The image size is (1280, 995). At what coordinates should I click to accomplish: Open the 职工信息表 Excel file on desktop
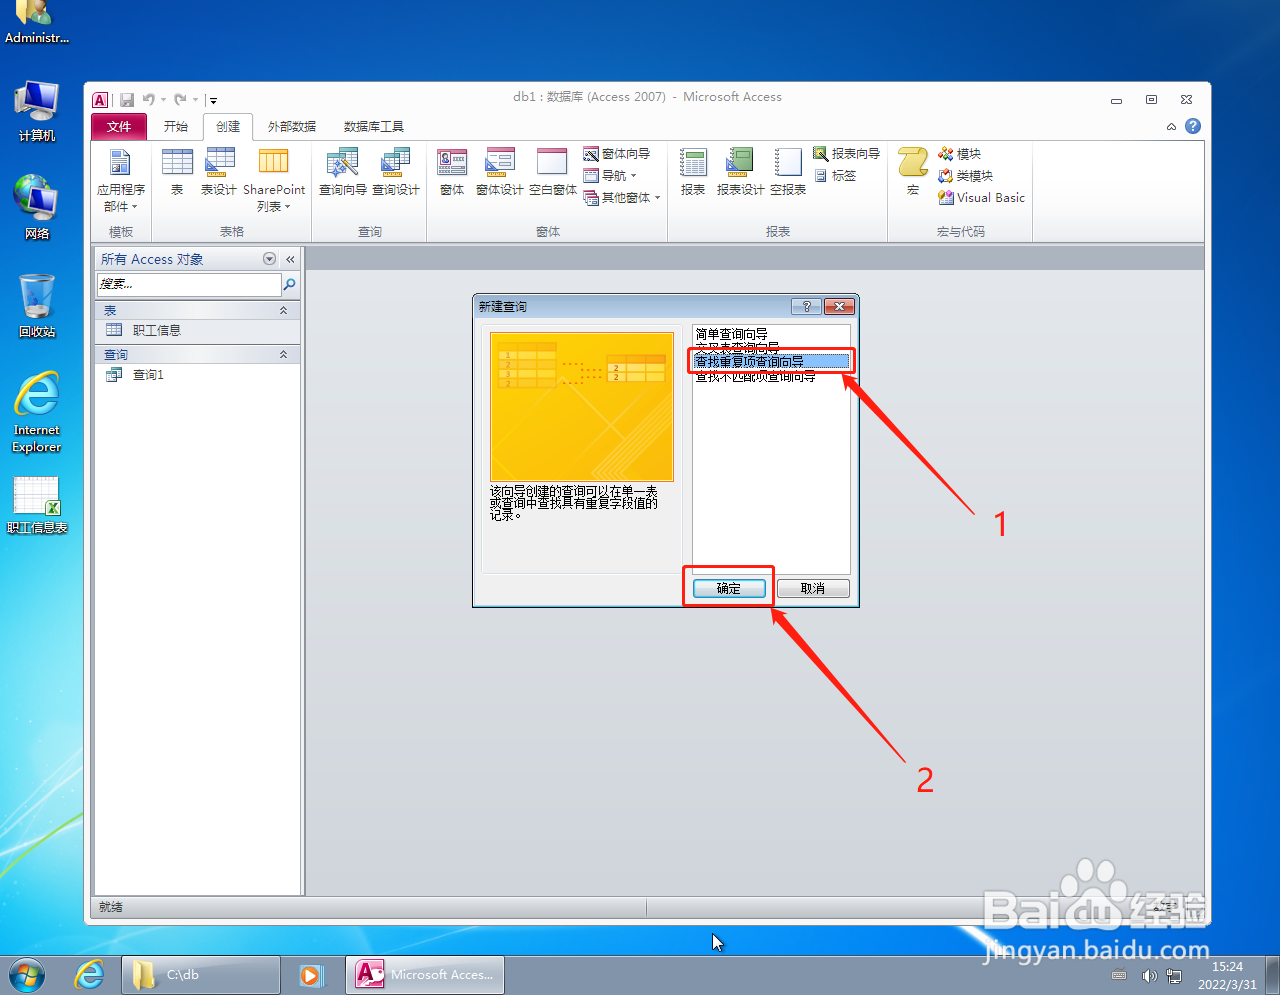pyautogui.click(x=37, y=505)
